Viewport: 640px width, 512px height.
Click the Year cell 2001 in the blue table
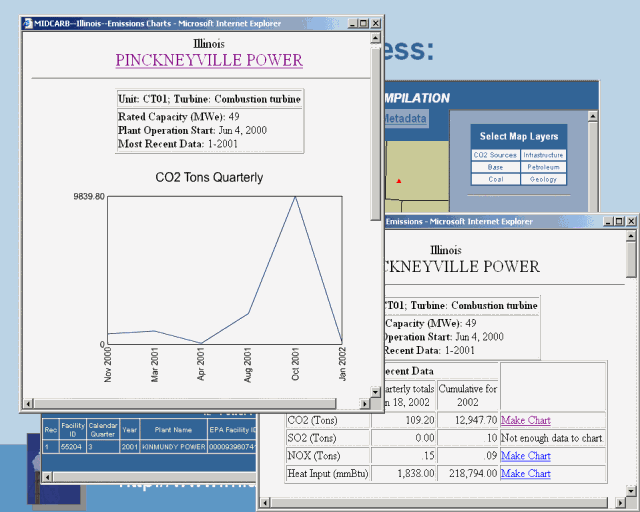pyautogui.click(x=130, y=447)
